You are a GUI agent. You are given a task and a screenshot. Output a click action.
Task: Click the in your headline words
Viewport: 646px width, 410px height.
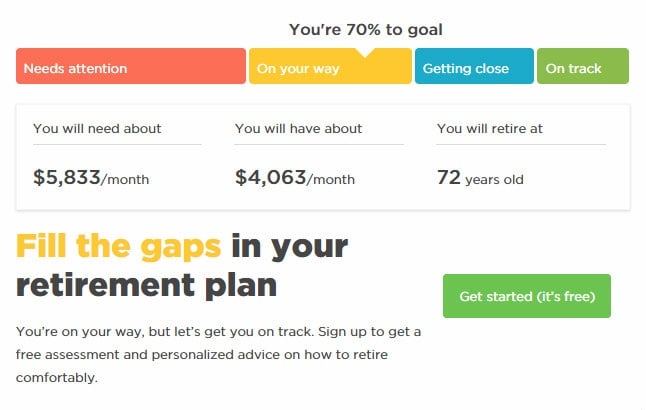(x=290, y=246)
